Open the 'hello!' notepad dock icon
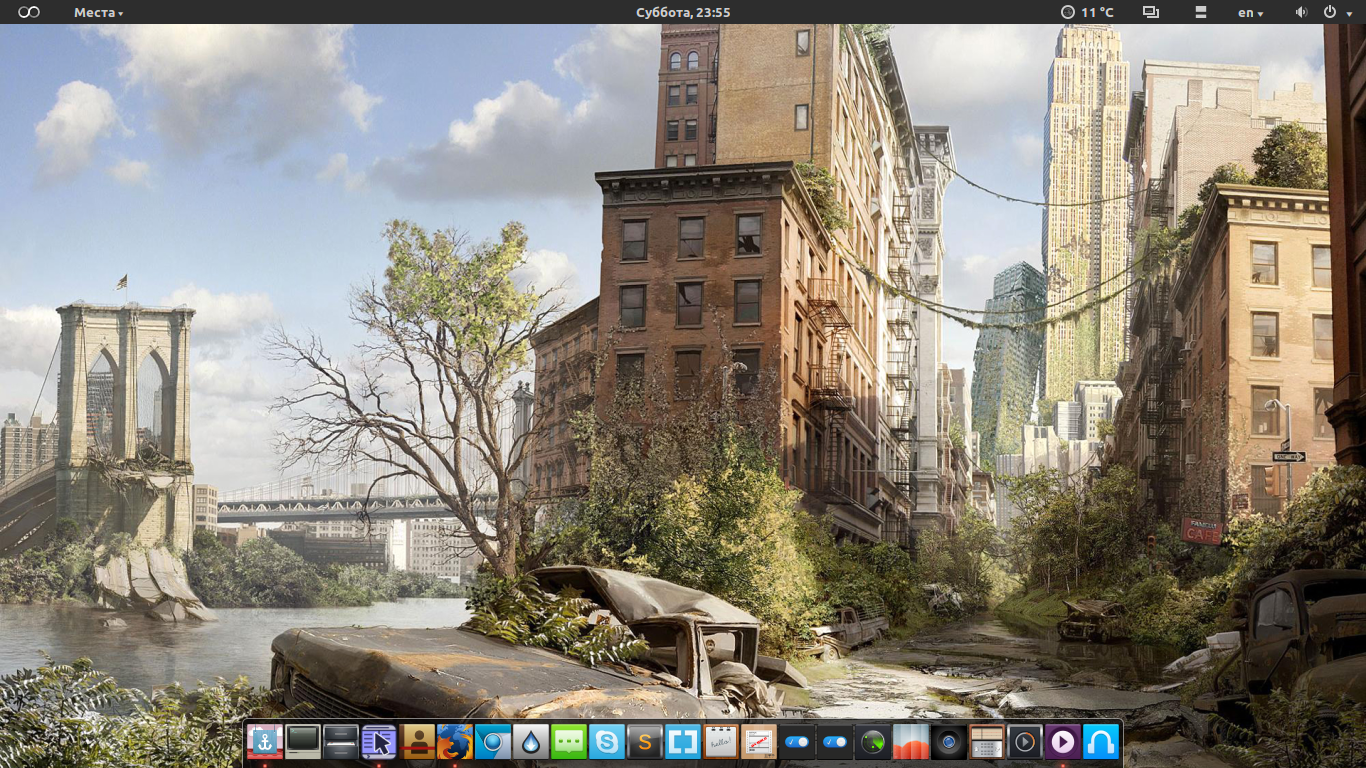Screen dimensions: 1366x768 (x=721, y=742)
